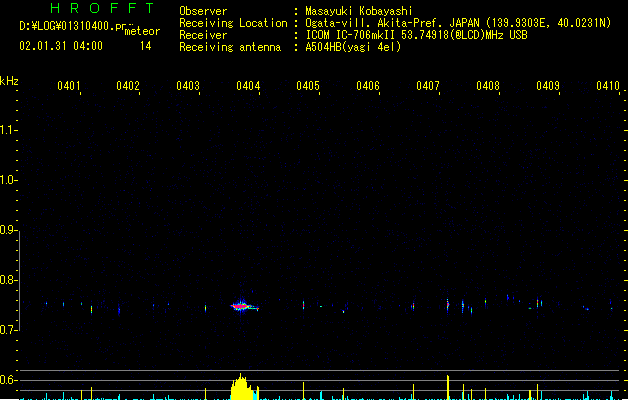Click the Receiver label text
Viewport: 629px width, 400px height.
coord(203,35)
